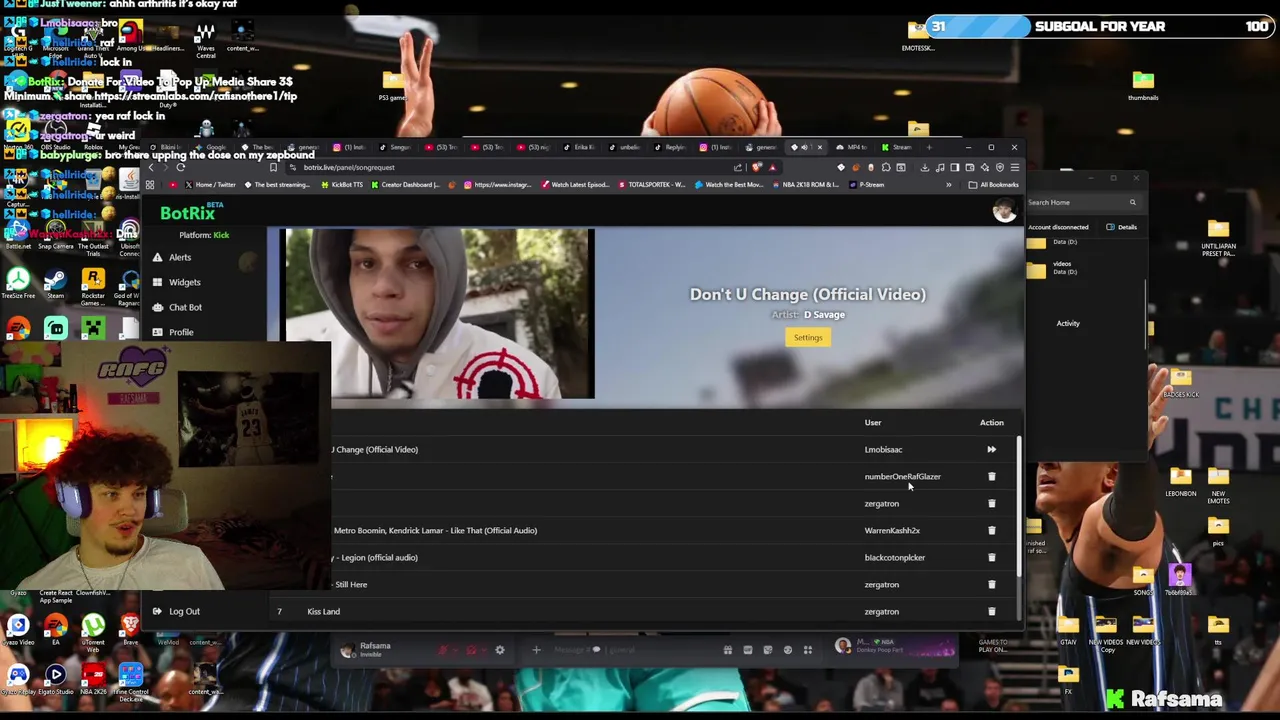
Task: Reload the browser page
Action: pos(181,167)
